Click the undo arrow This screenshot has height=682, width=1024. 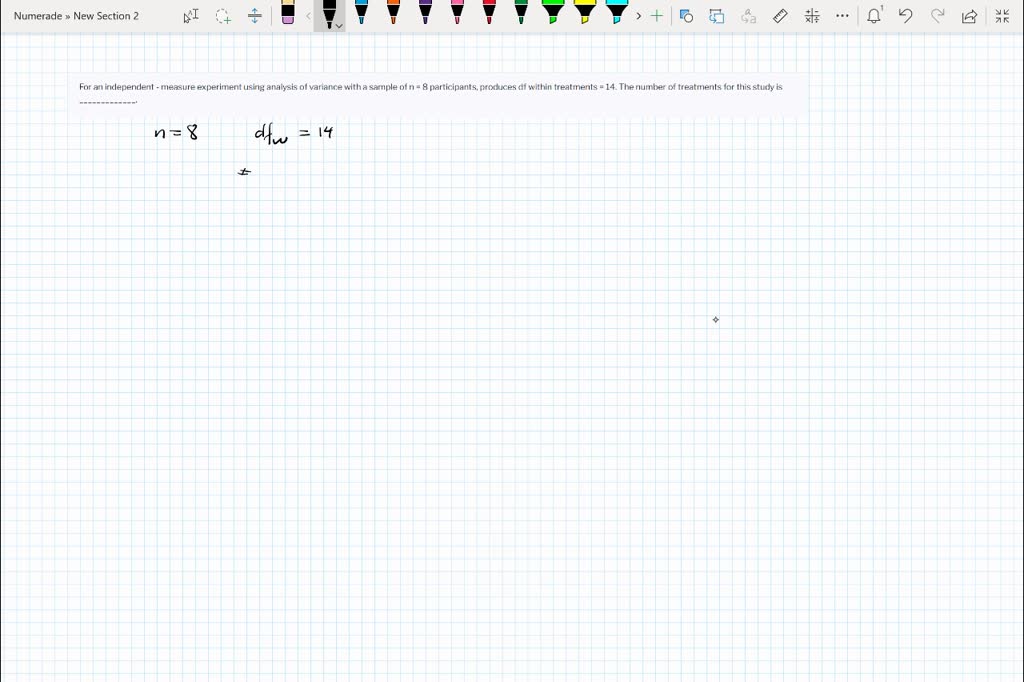[905, 15]
